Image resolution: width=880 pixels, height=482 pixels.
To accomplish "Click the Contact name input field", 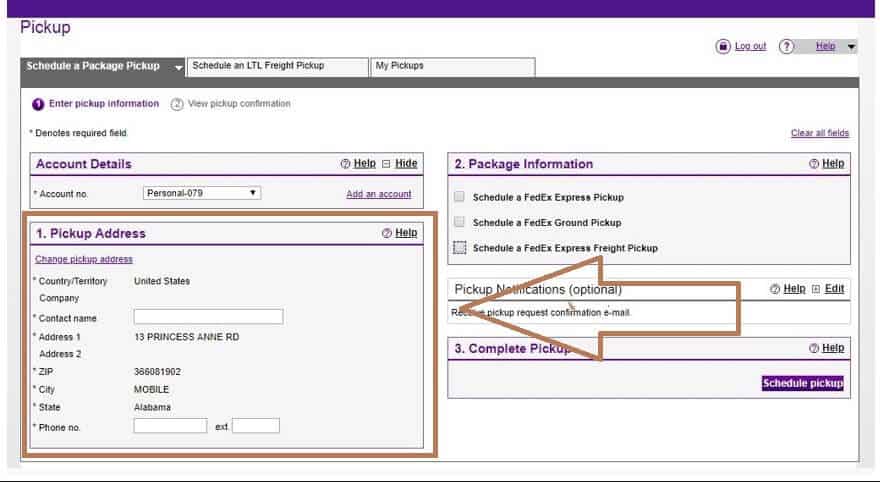I will (x=208, y=317).
